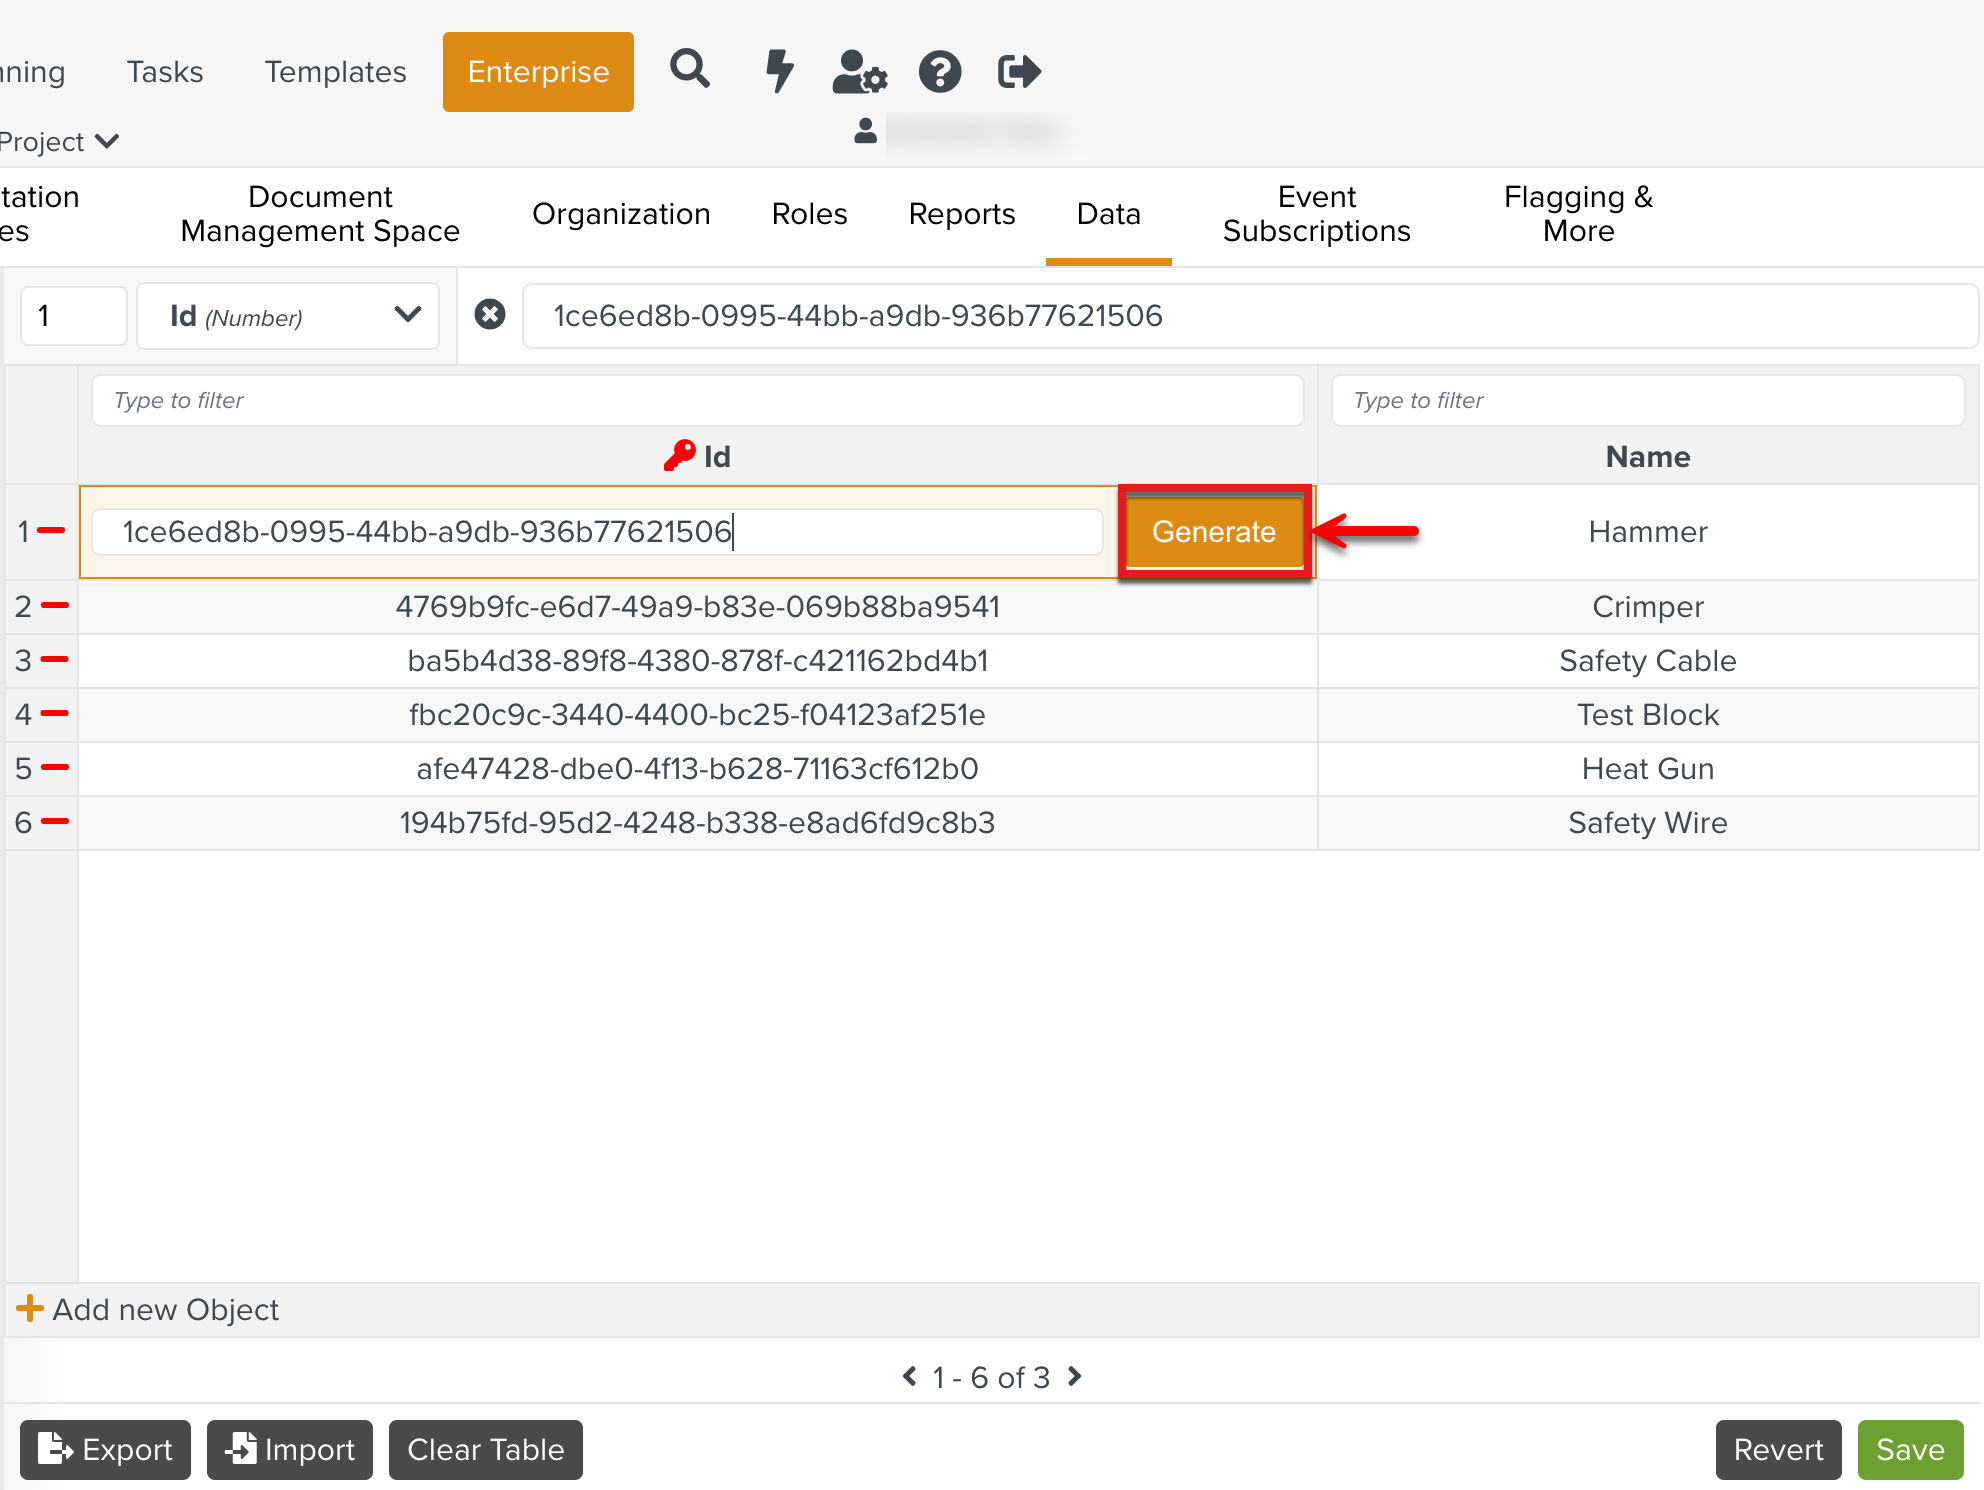Open user settings gear icon
Image resolution: width=1984 pixels, height=1490 pixels.
click(x=859, y=71)
